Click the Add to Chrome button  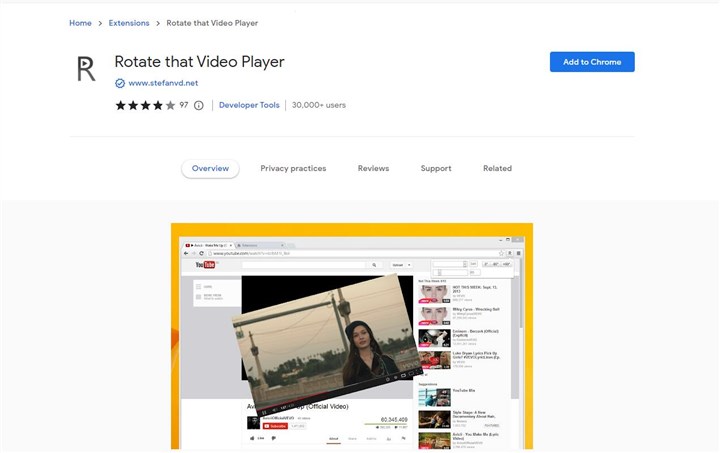point(592,62)
